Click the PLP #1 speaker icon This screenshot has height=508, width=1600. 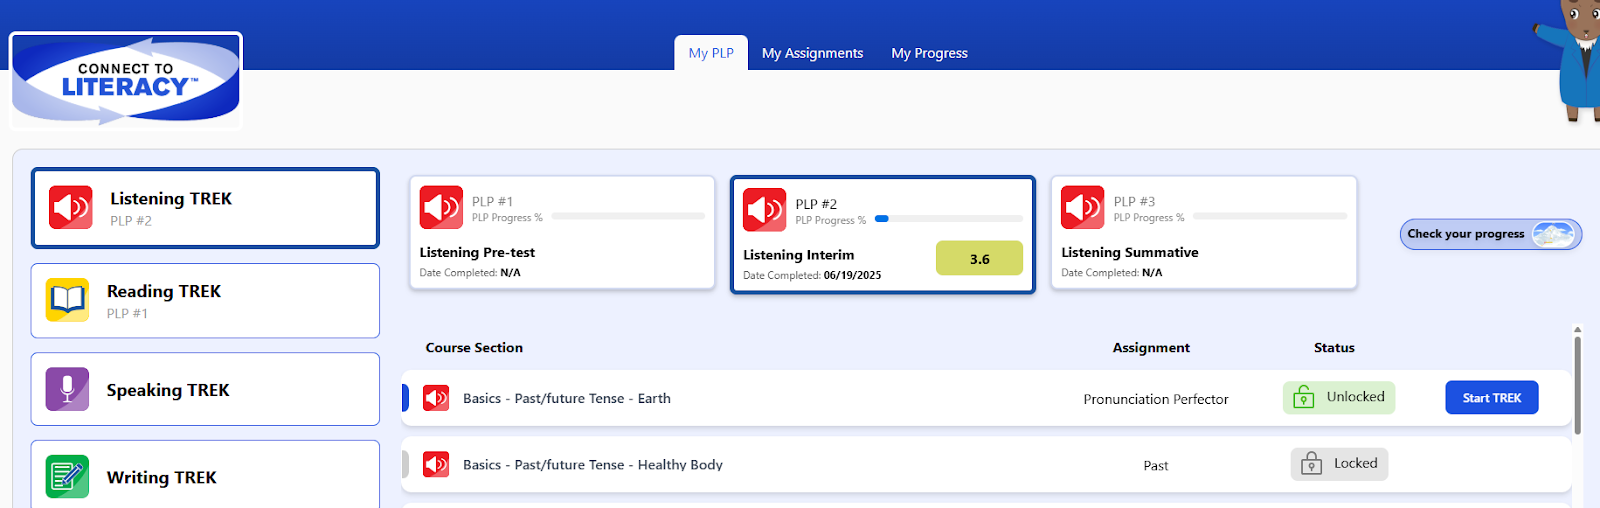pos(441,208)
